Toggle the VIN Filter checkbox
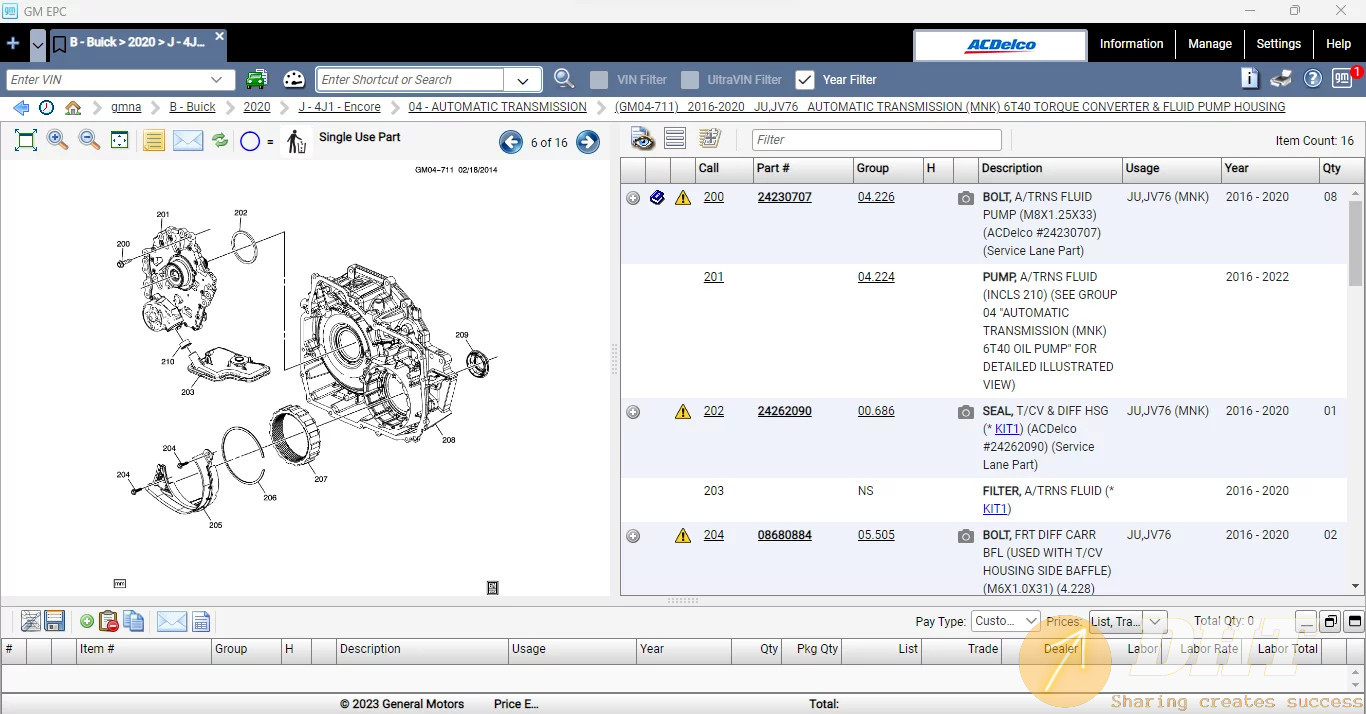This screenshot has width=1366, height=714. pos(599,79)
